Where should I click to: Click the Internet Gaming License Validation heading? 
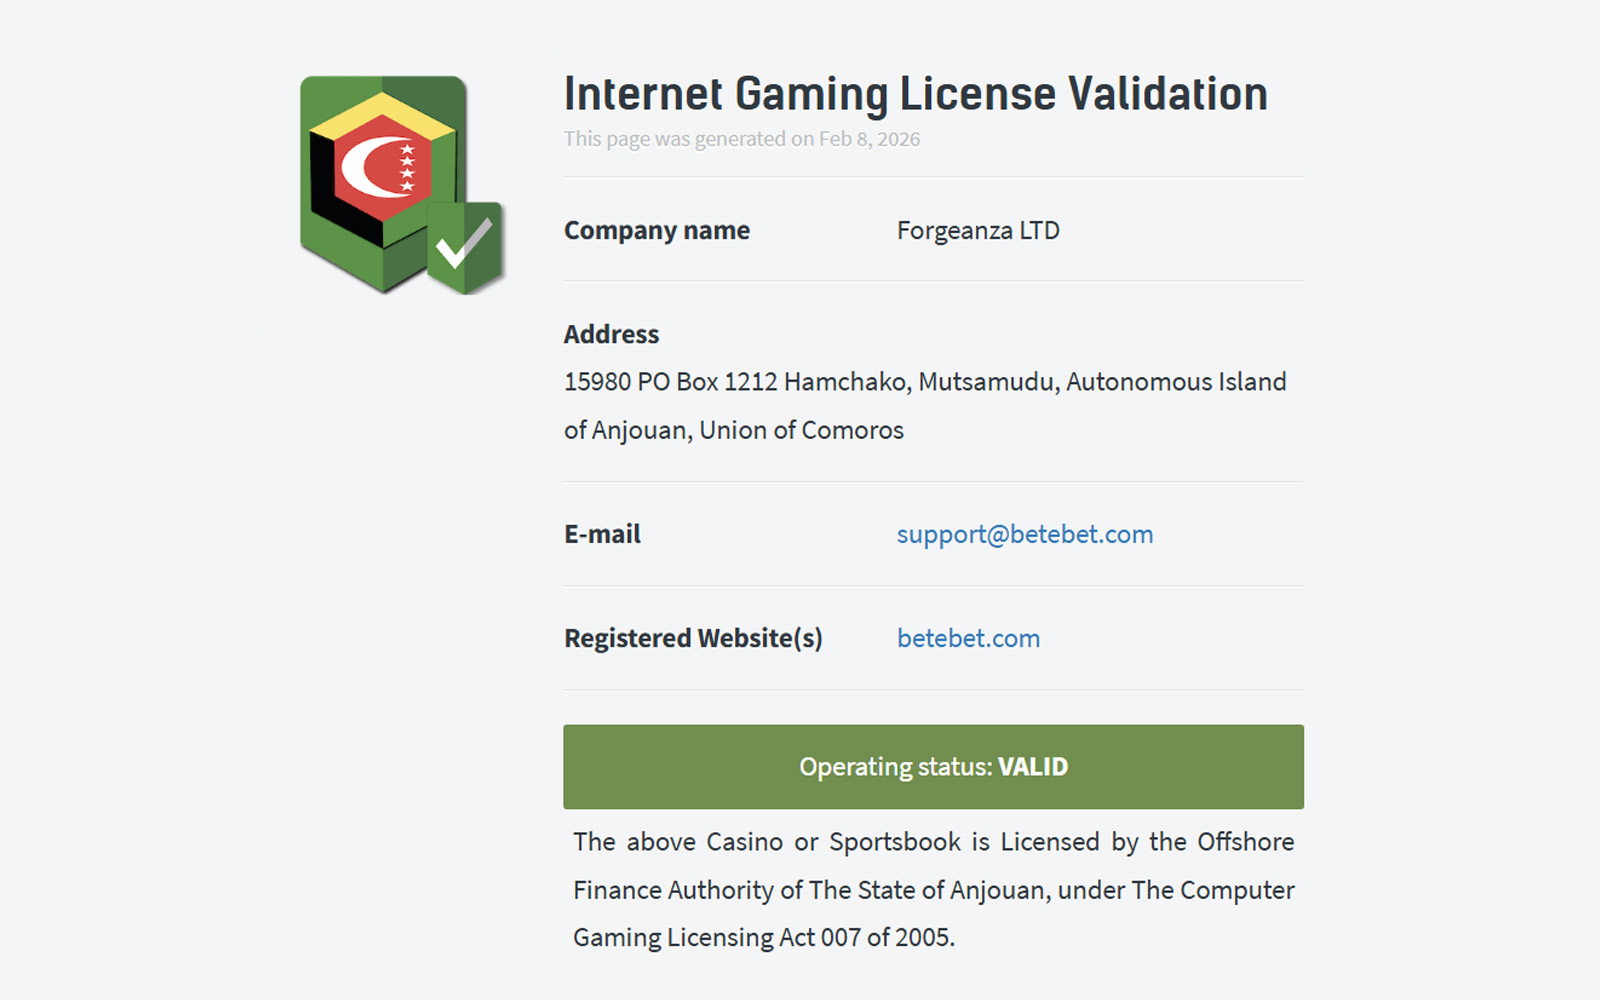(915, 94)
